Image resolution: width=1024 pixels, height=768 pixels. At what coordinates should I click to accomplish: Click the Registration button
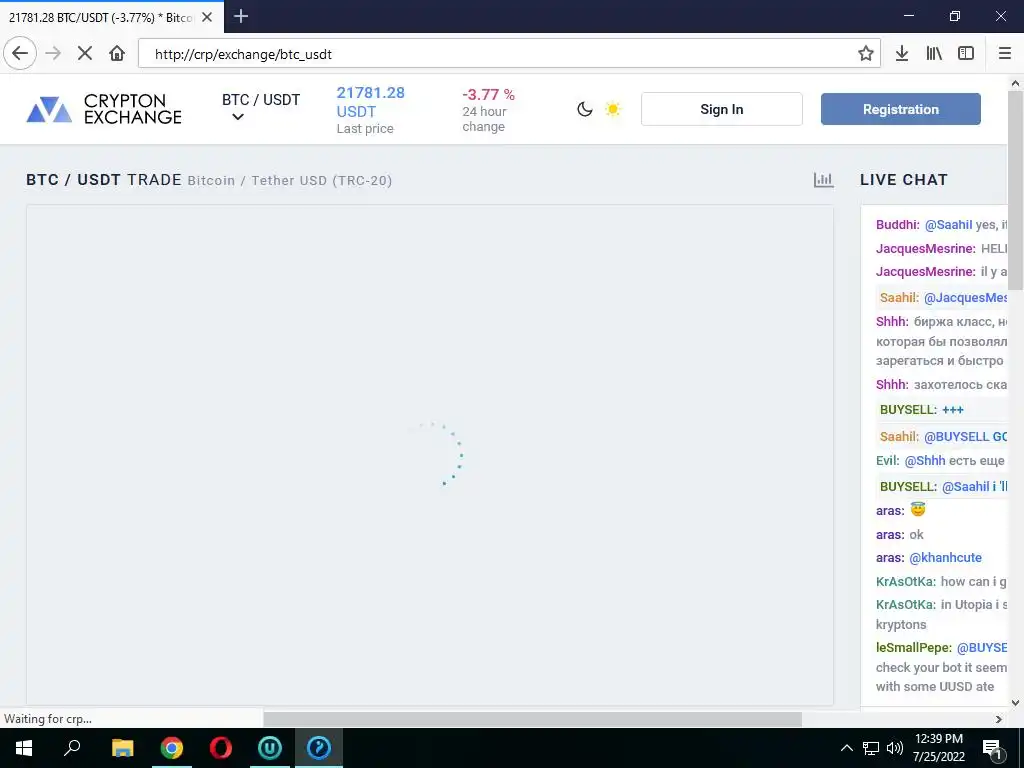(901, 109)
